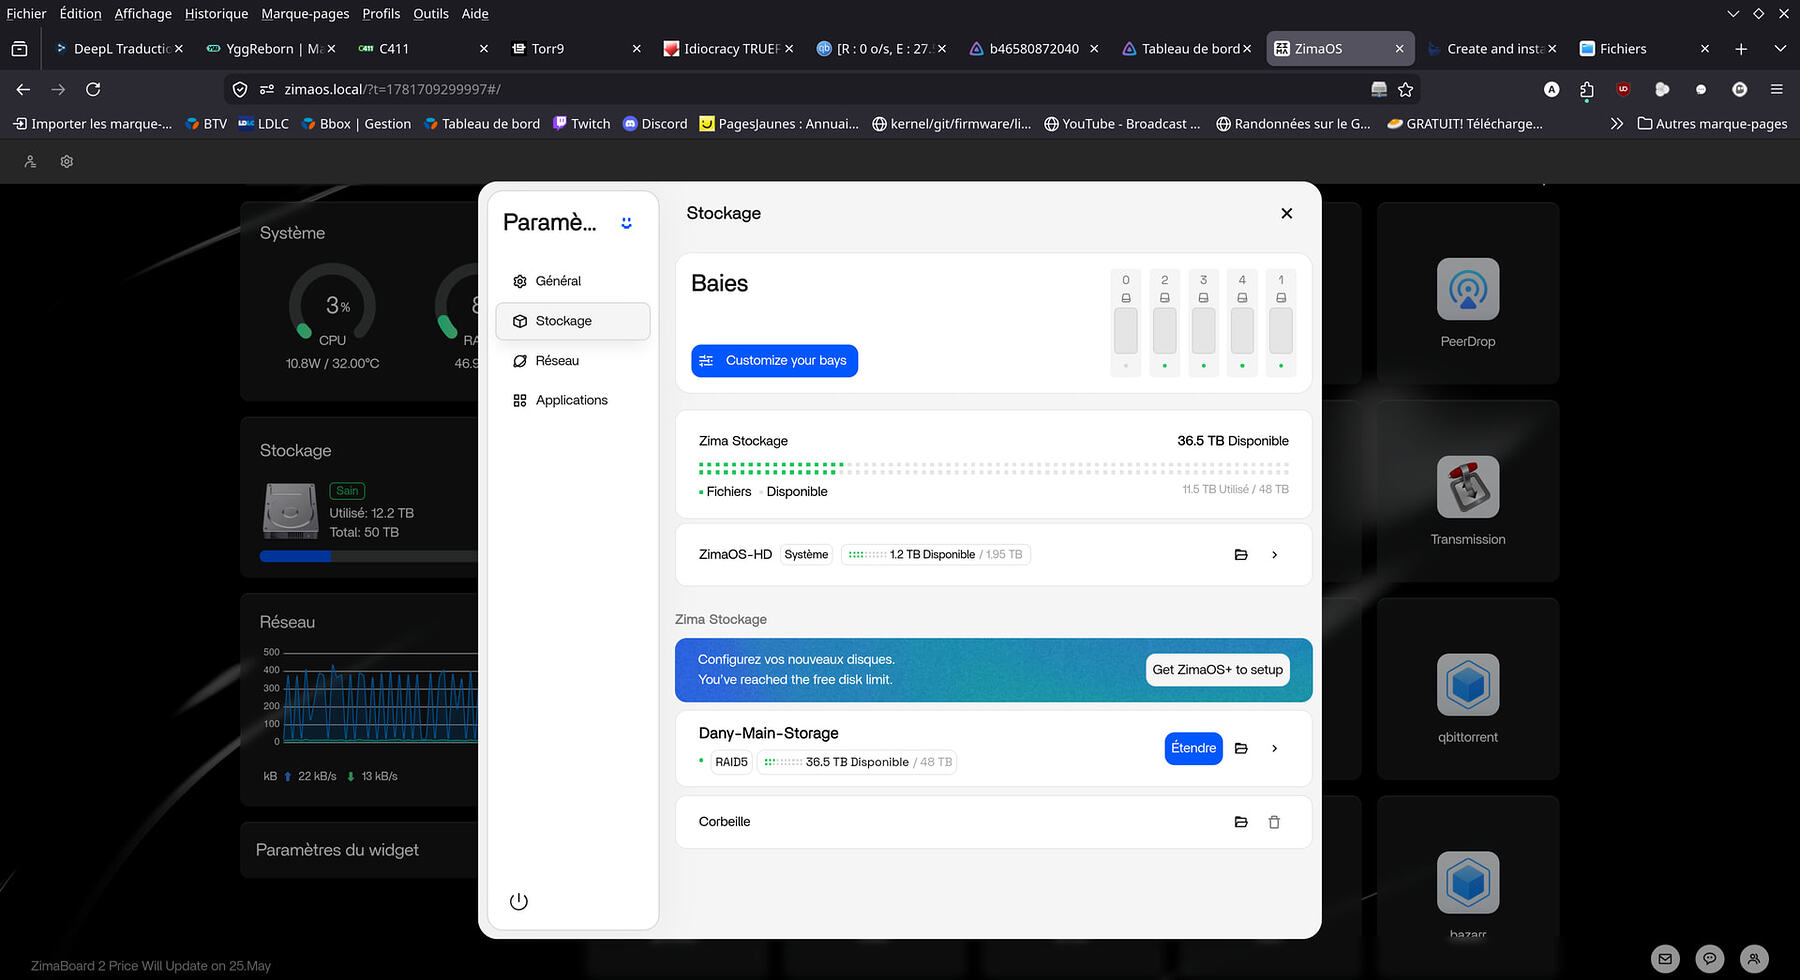
Task: Open the qbittorrent app icon
Action: (x=1467, y=685)
